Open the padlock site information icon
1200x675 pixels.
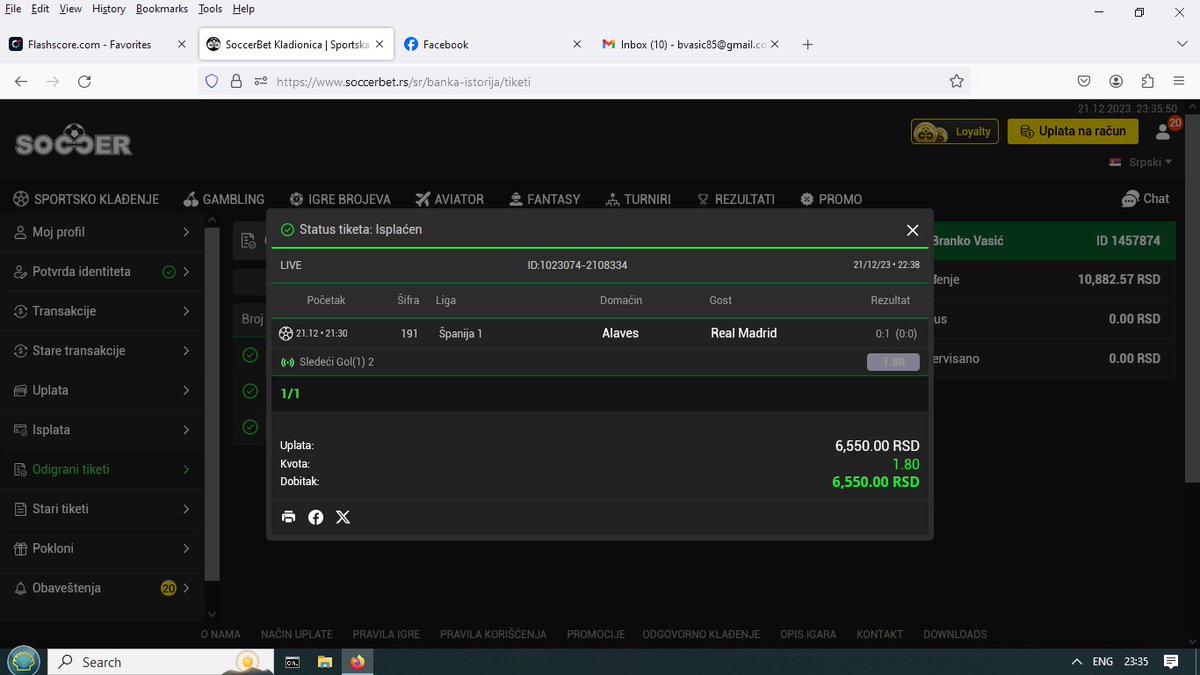click(x=236, y=81)
